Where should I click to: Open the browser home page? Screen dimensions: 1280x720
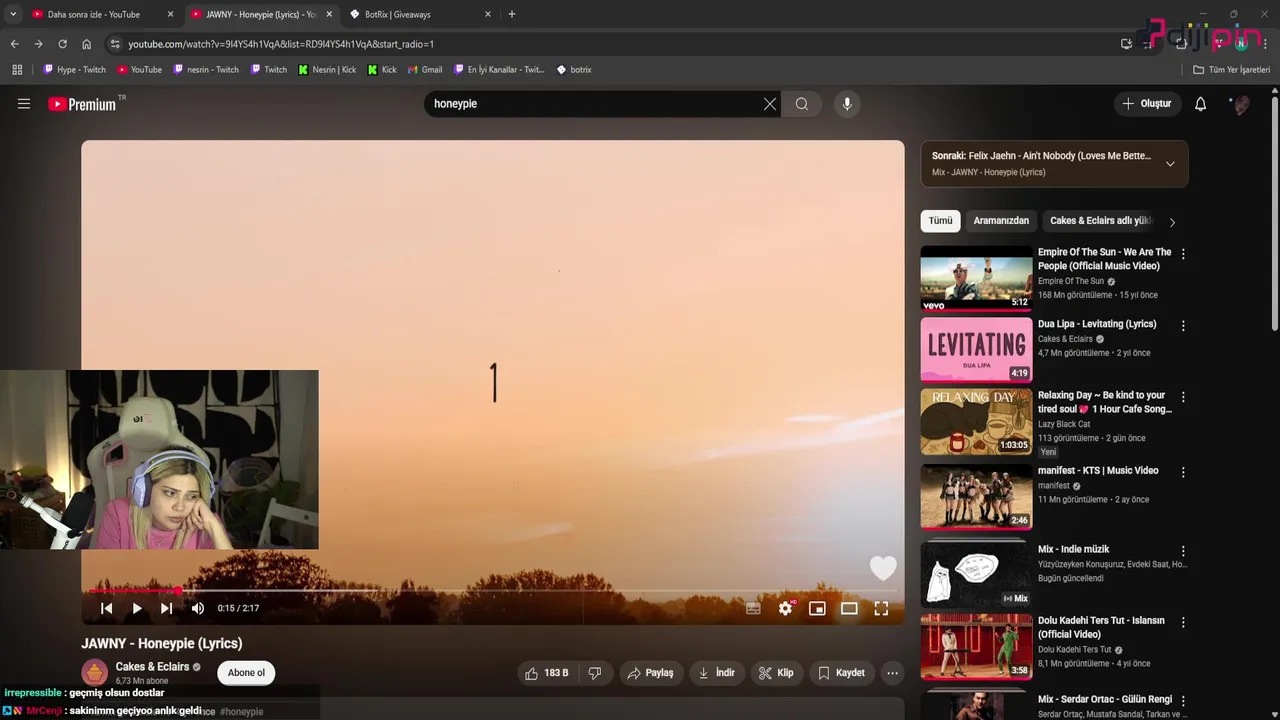86,44
